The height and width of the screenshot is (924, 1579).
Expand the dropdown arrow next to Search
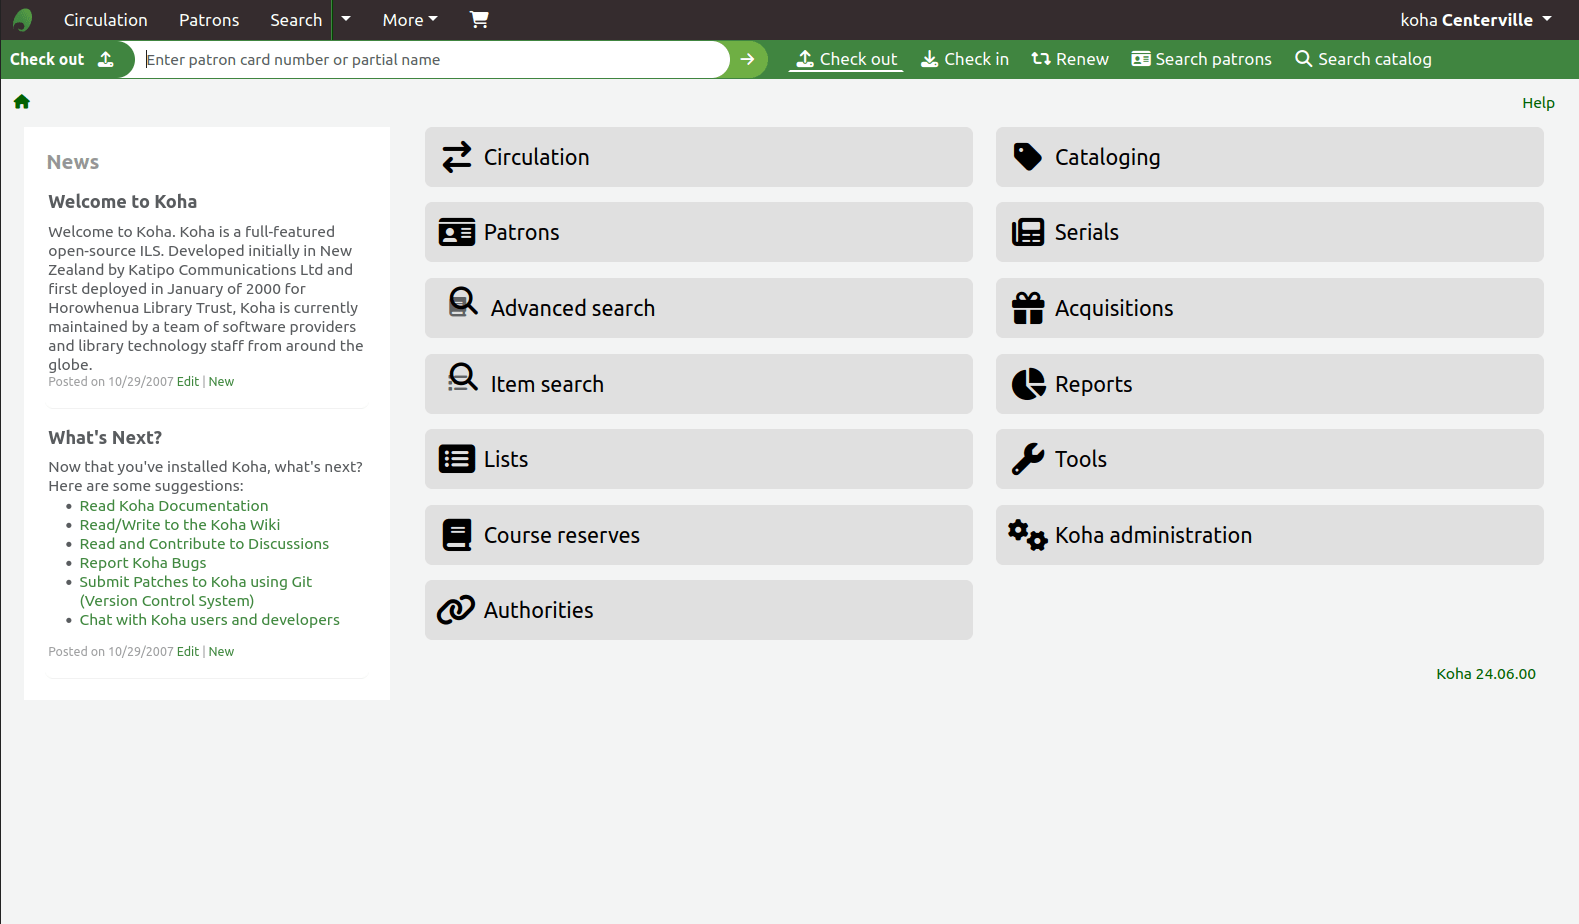[x=346, y=19]
